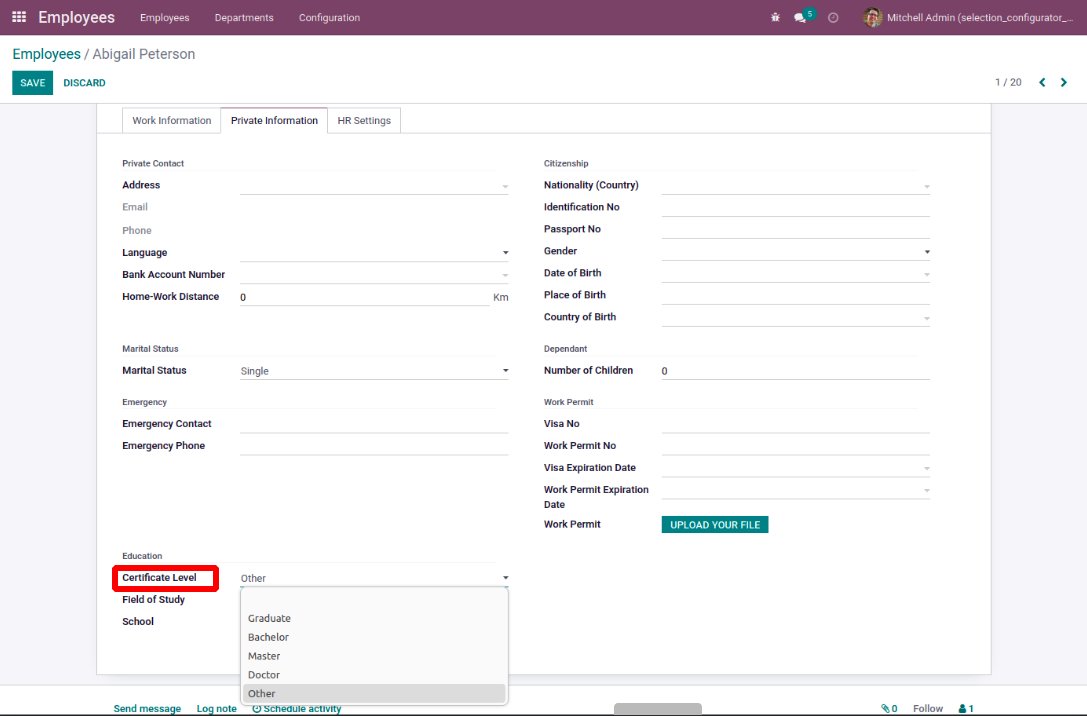
Task: Click the horizontal scrollbar thumb
Action: point(658,708)
